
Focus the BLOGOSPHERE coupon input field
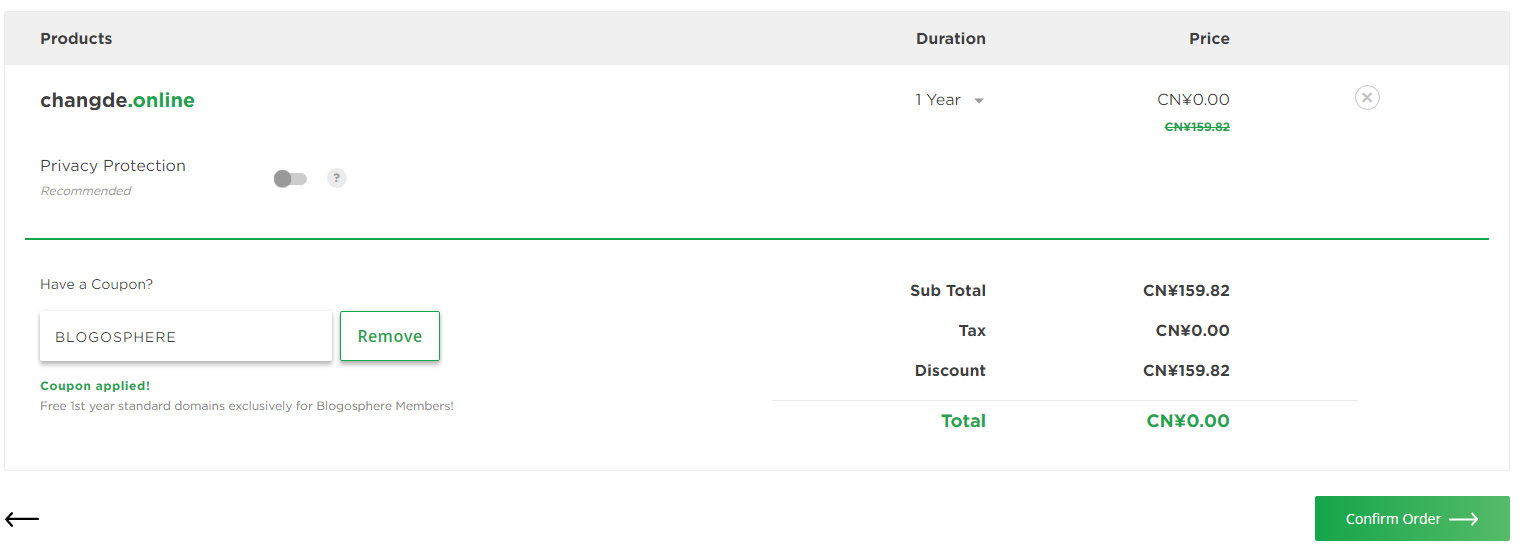[186, 336]
